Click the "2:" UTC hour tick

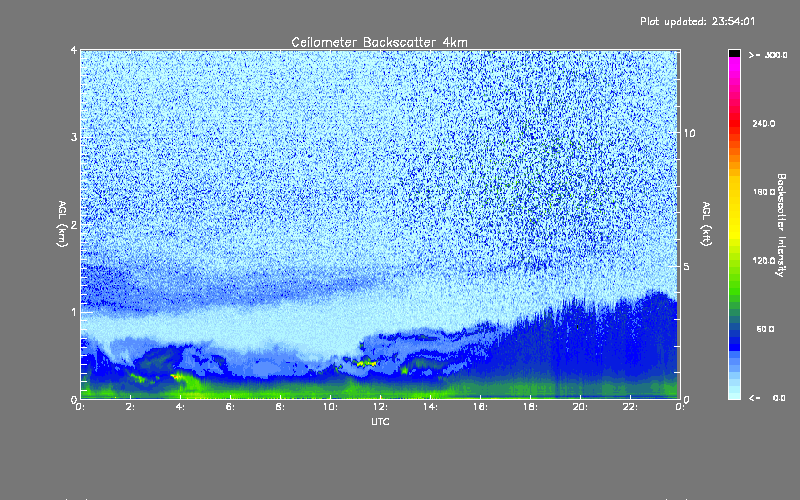pyautogui.click(x=131, y=407)
